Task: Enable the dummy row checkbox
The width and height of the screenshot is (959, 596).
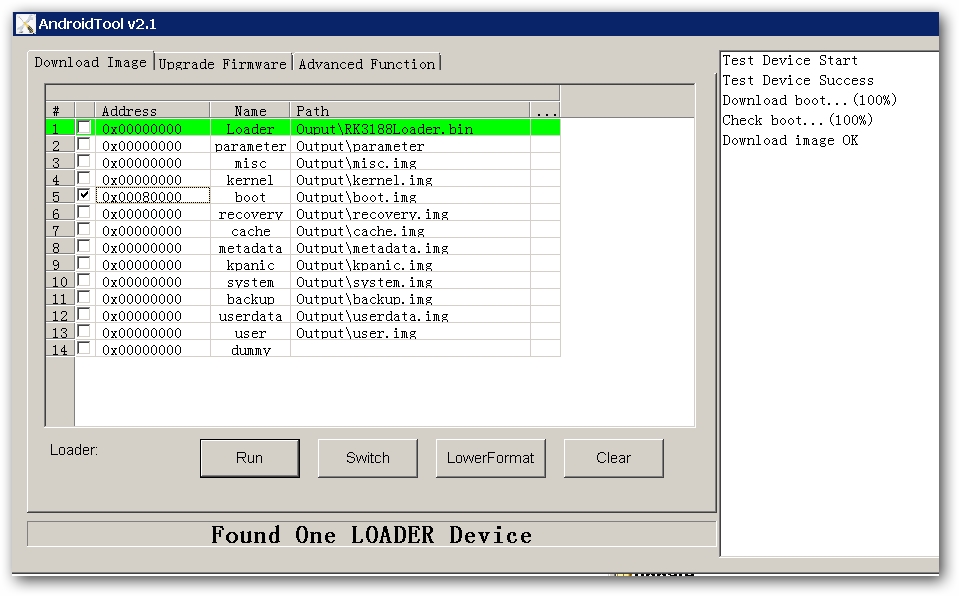Action: click(84, 348)
